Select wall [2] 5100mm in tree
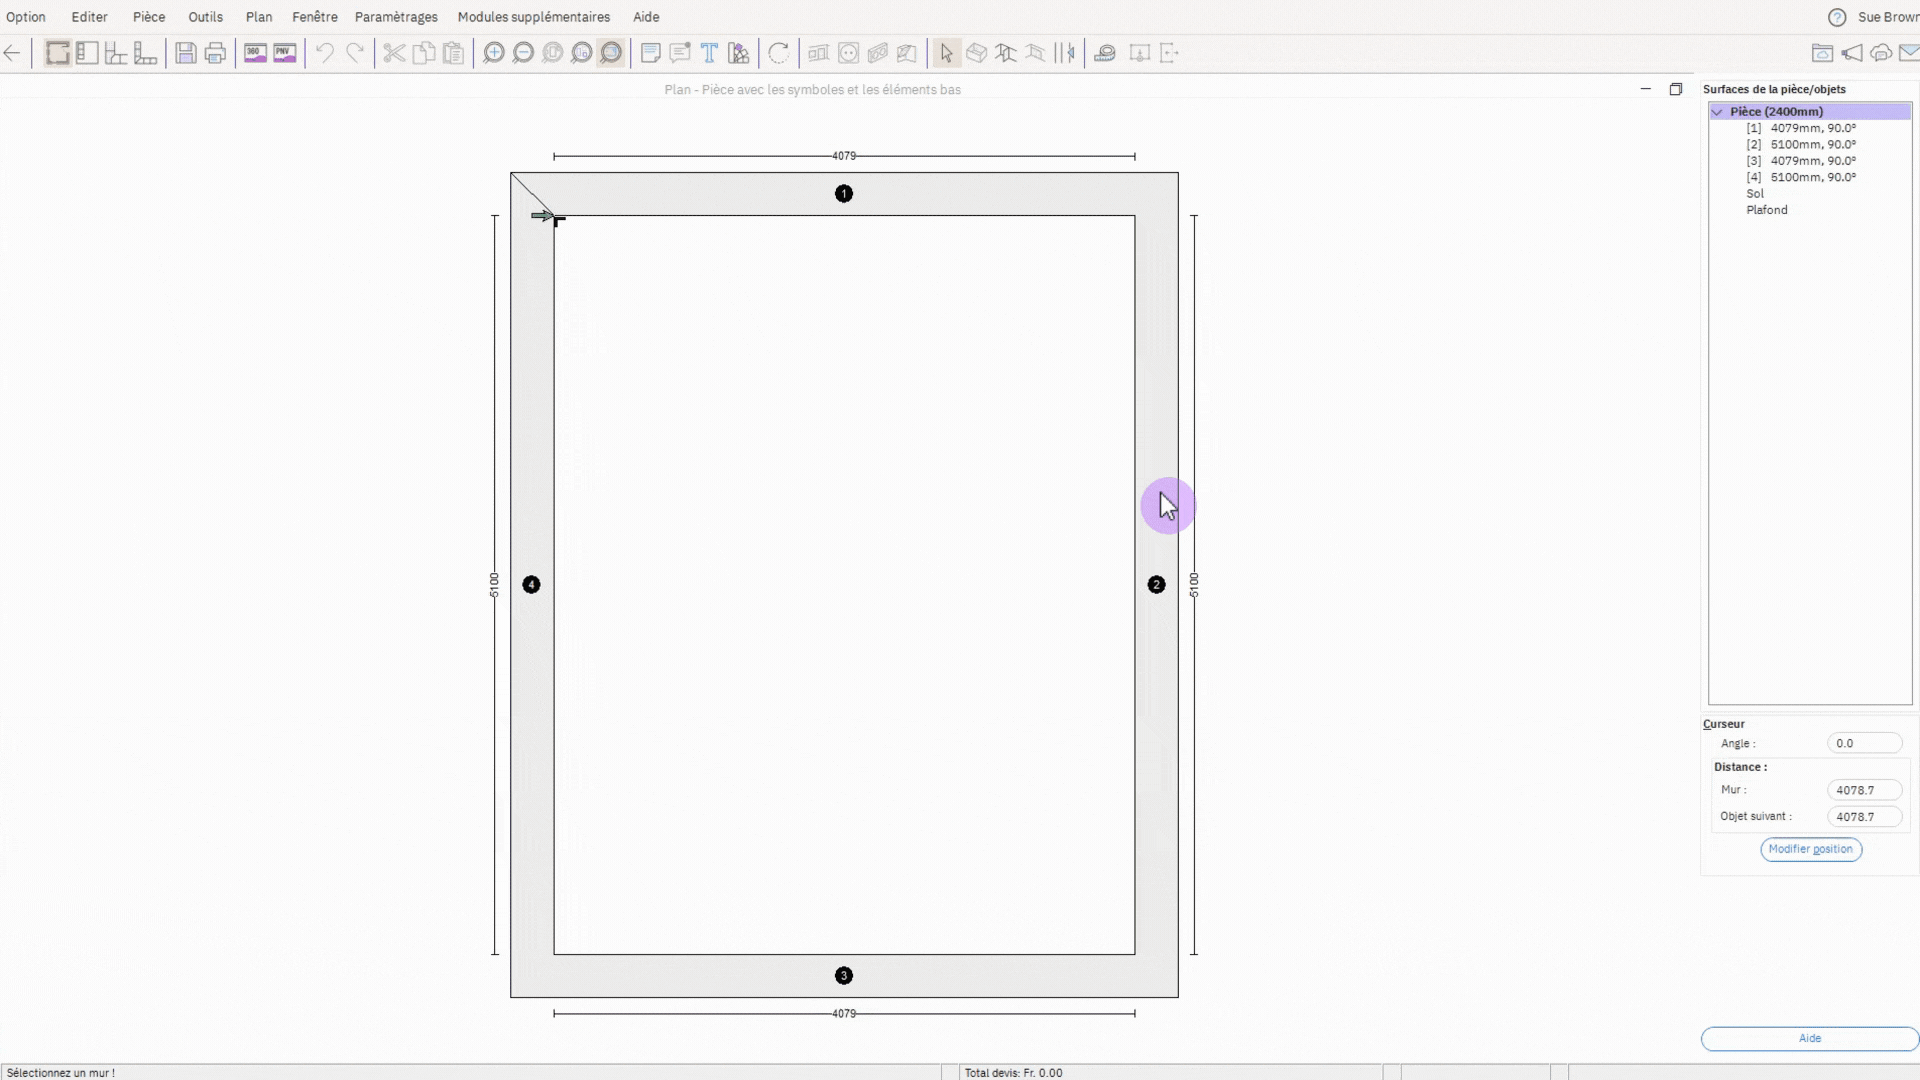 tap(1812, 144)
